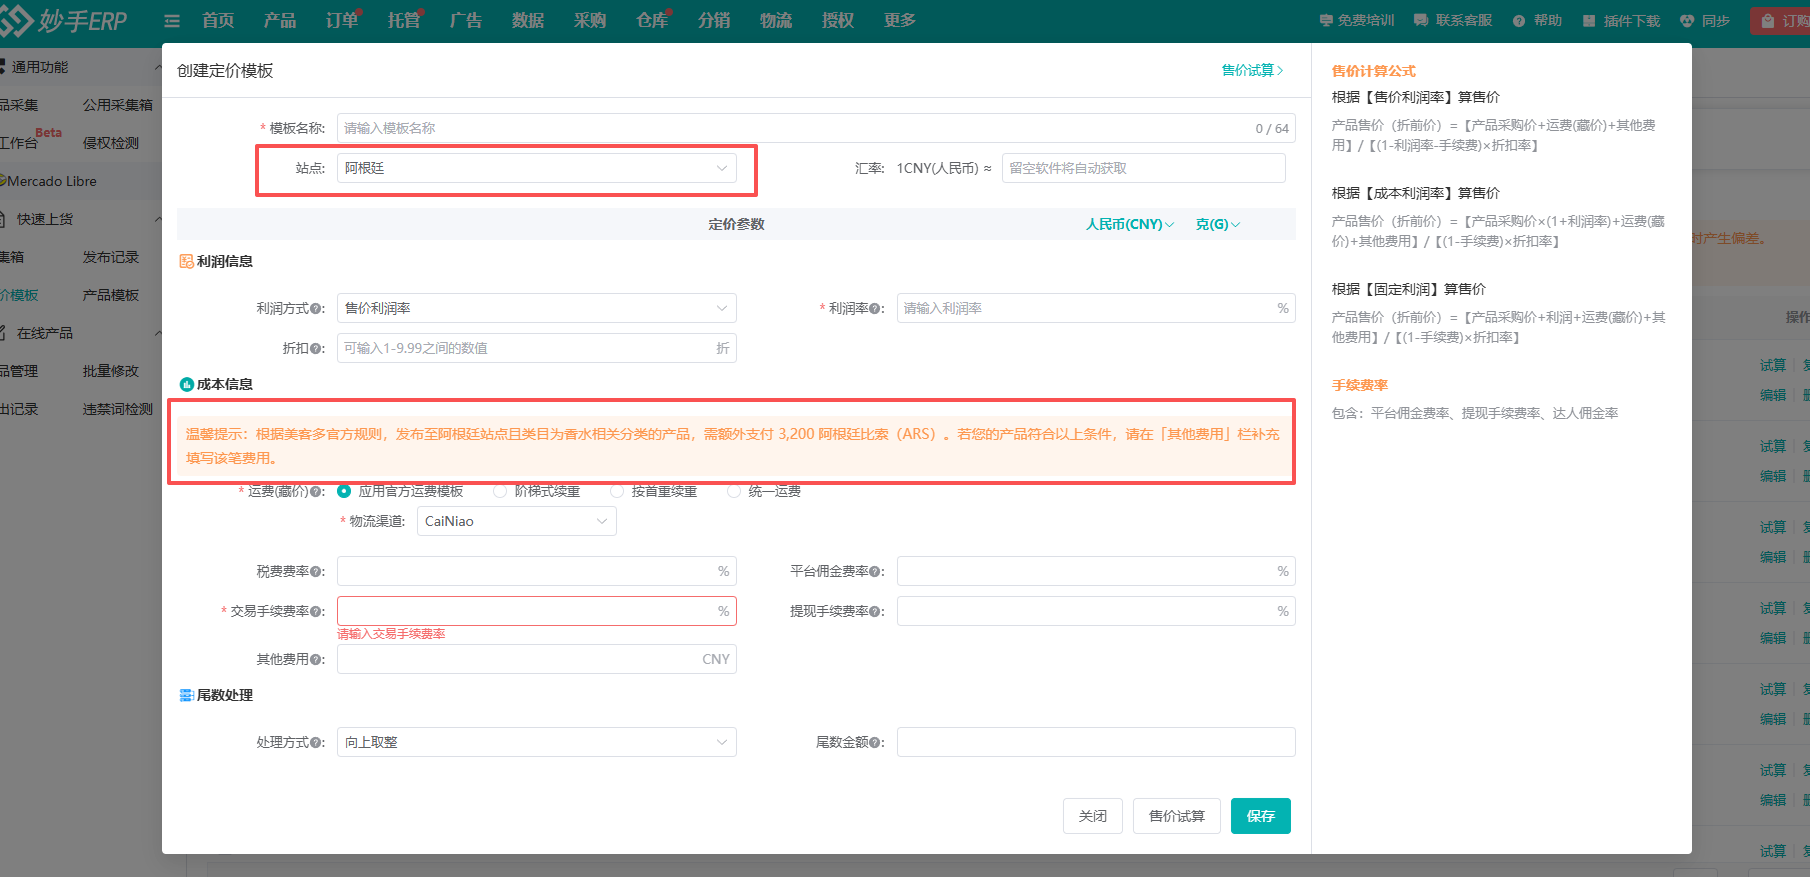Viewport: 1810px width, 877px height.
Task: Click the question mark icon beside 折扣
Action: [317, 349]
